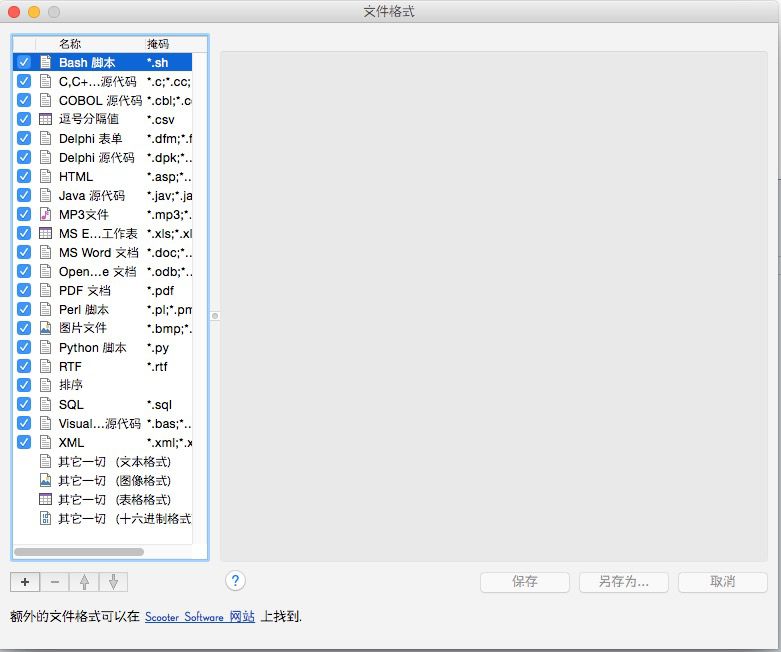The image size is (781, 652).
Task: Click the 取消 button
Action: tap(722, 581)
